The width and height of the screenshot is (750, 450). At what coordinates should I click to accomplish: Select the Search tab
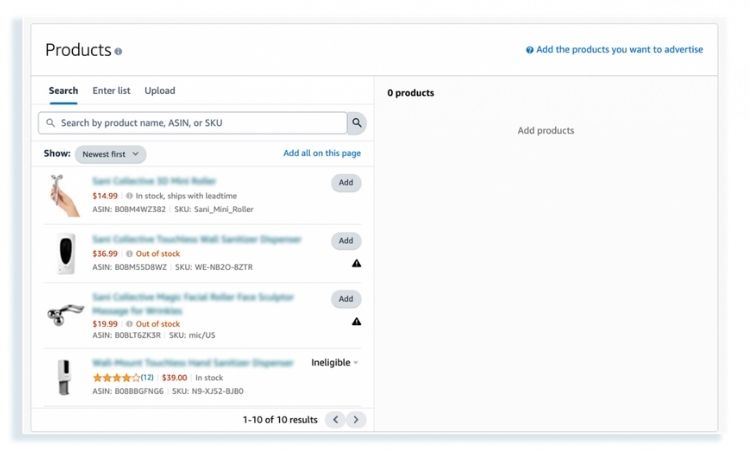coord(63,91)
